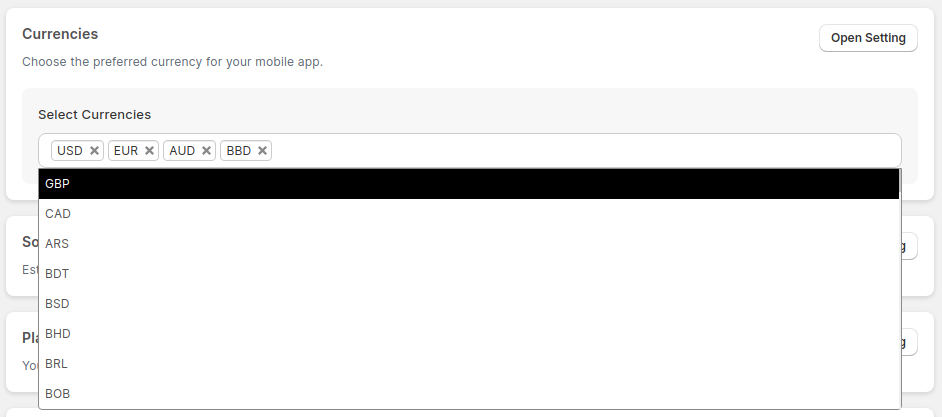Remove the EUR currency tag
The image size is (942, 417).
[x=150, y=151]
